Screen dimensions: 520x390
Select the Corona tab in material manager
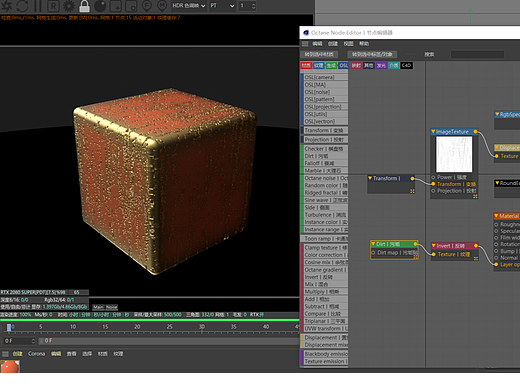[36, 354]
